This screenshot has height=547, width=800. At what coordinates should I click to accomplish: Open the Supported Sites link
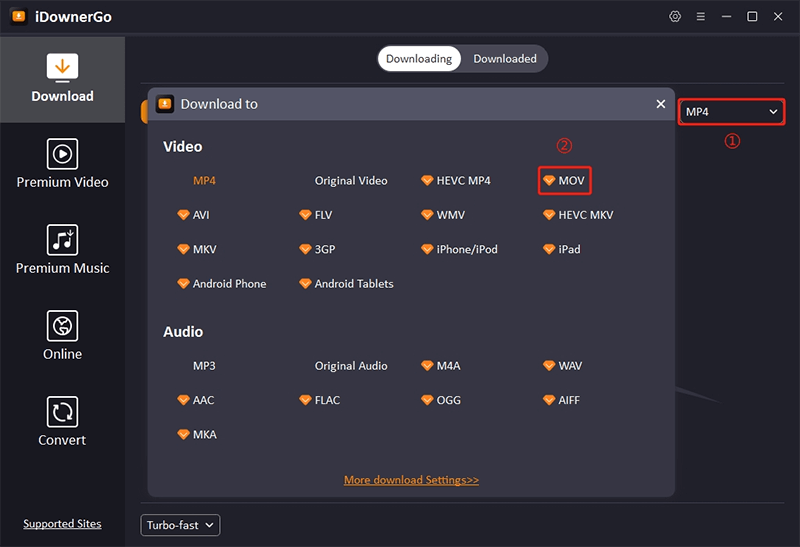click(62, 524)
